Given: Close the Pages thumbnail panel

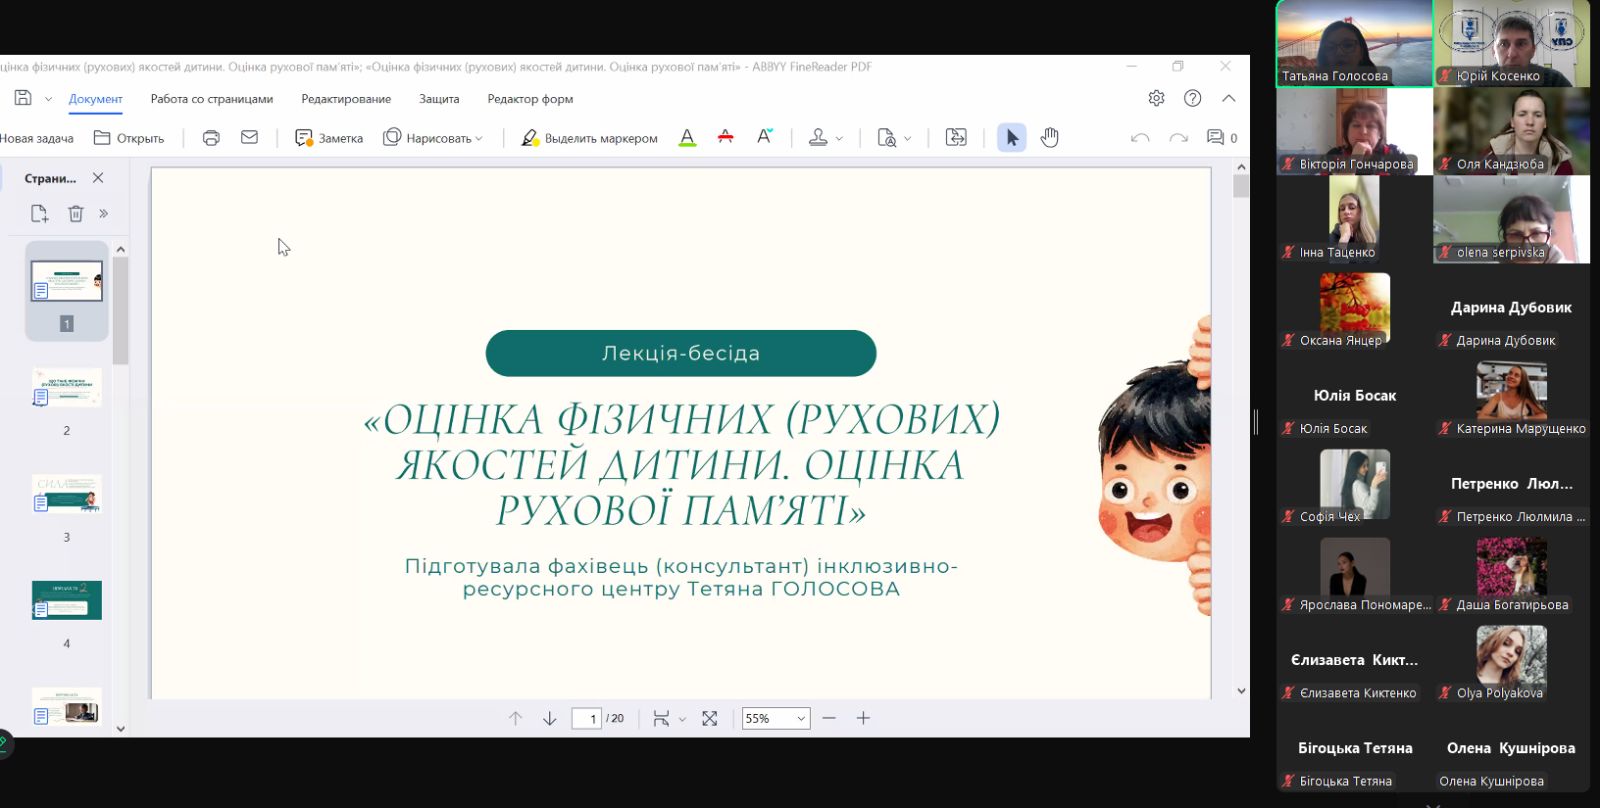Looking at the screenshot, I should (98, 178).
